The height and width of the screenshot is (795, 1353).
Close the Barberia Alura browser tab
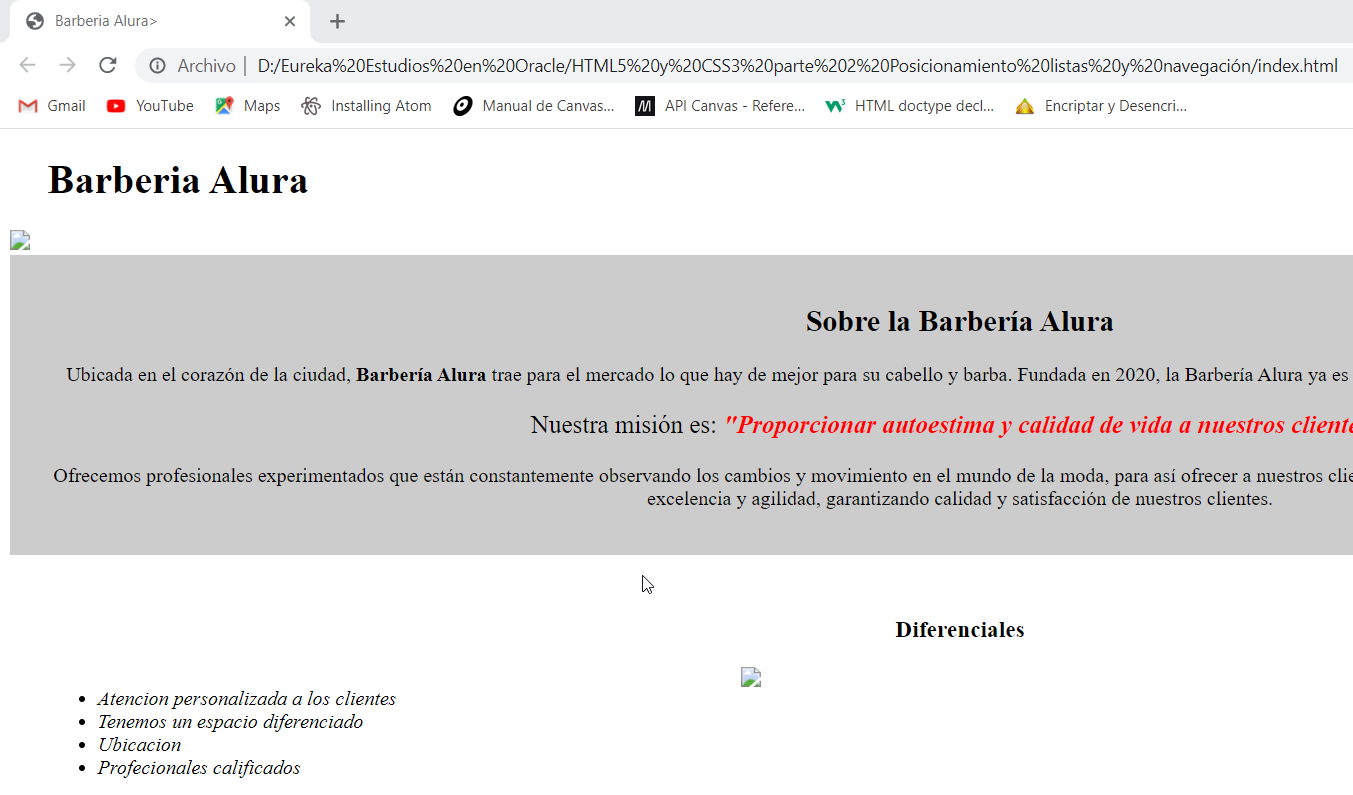click(x=290, y=21)
